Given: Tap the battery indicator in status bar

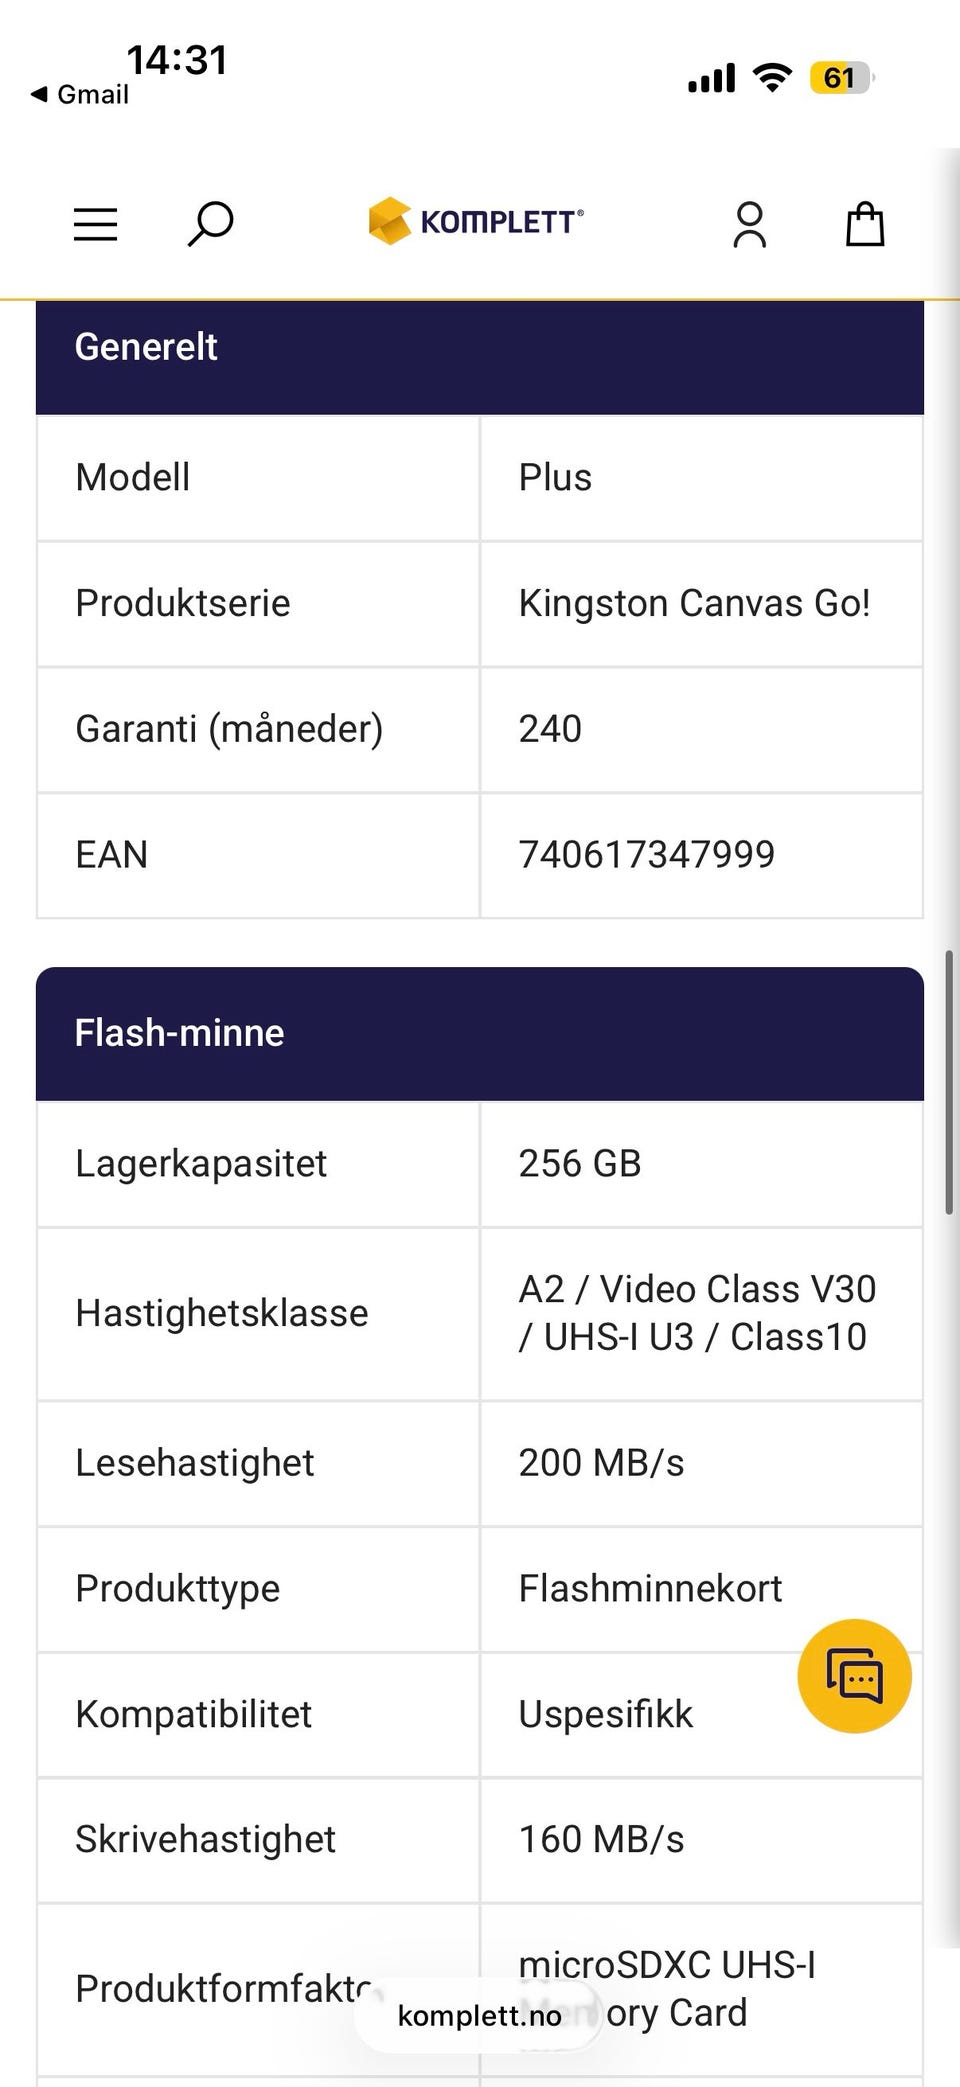Looking at the screenshot, I should click(x=842, y=78).
